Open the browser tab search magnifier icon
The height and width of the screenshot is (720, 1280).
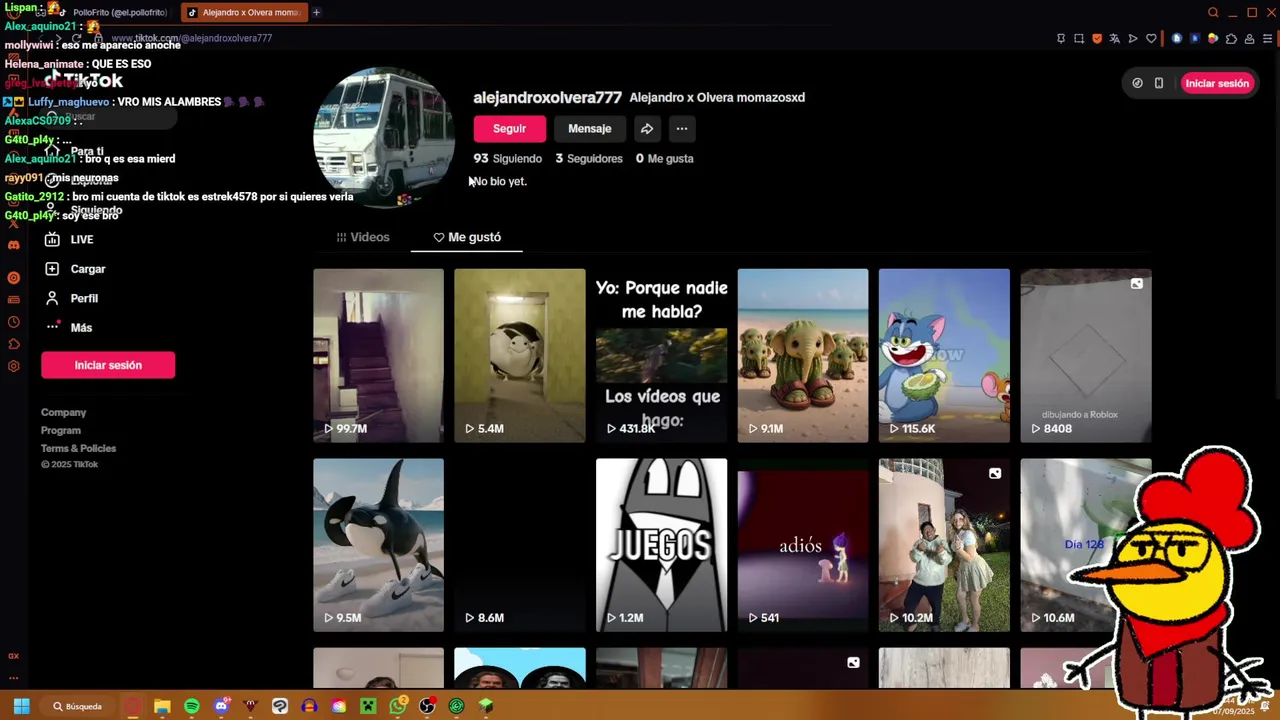click(1213, 13)
